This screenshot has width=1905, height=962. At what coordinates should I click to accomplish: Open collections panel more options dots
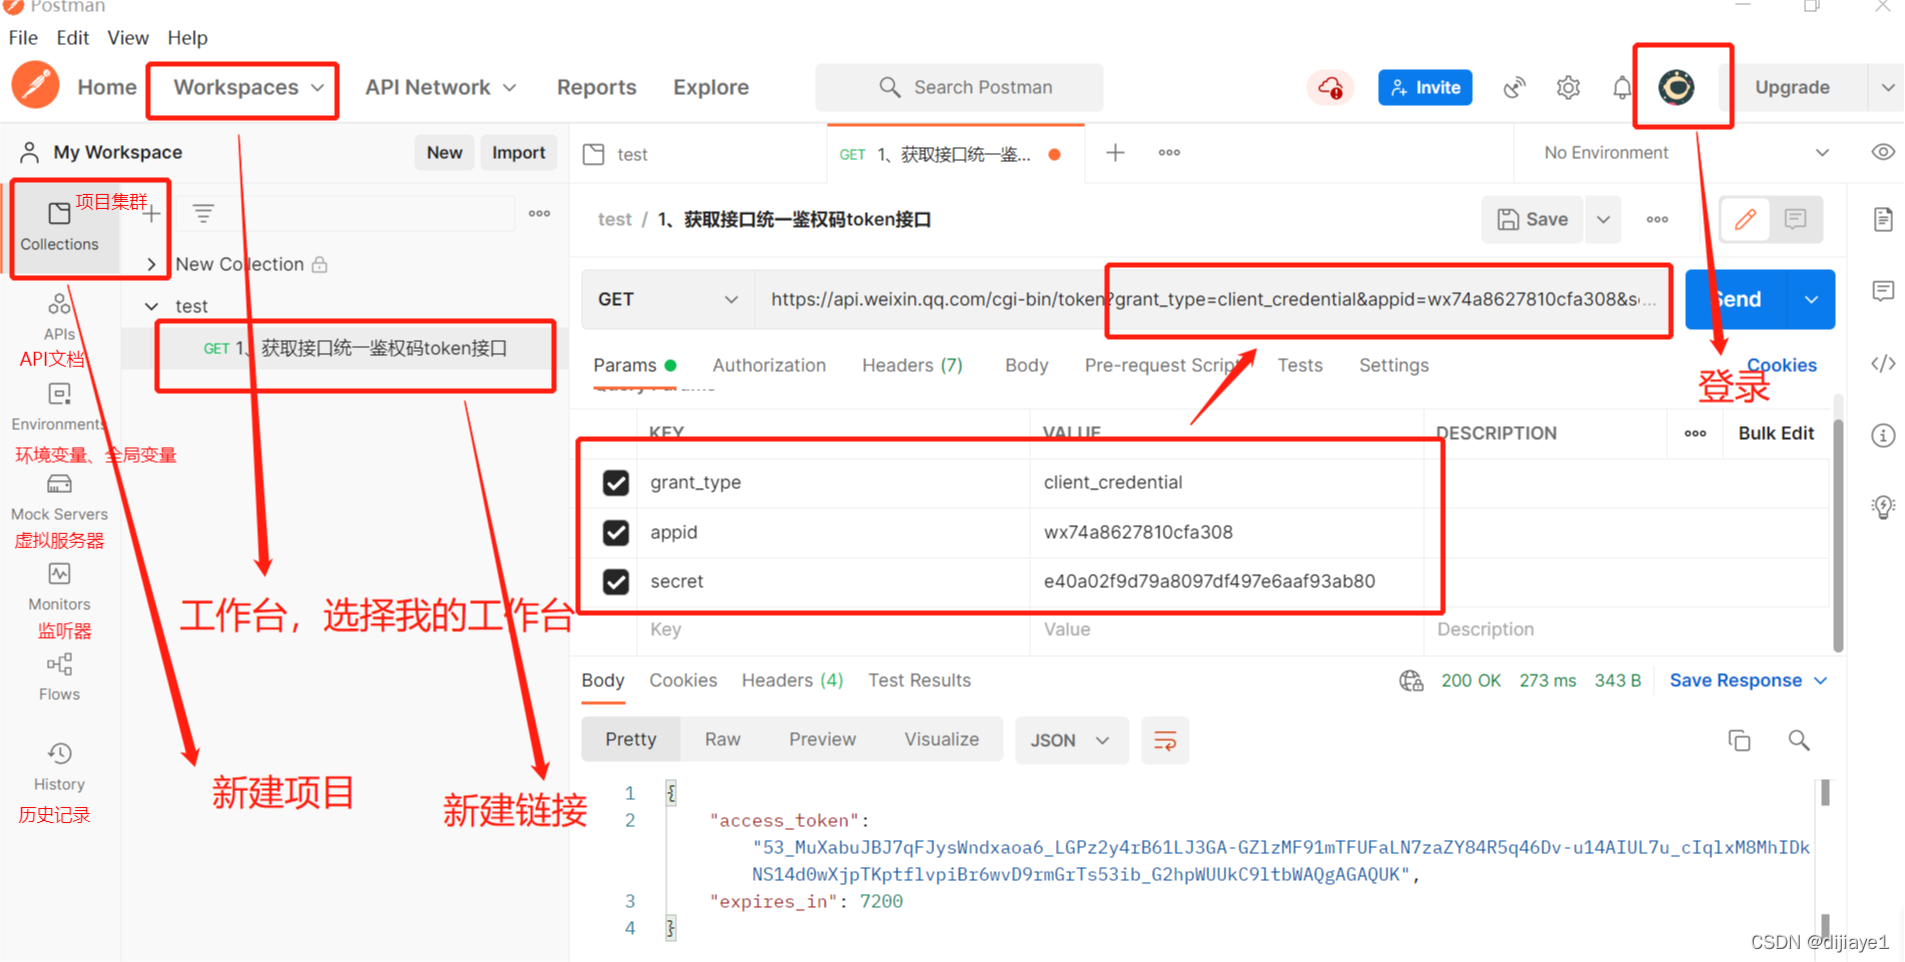click(540, 213)
